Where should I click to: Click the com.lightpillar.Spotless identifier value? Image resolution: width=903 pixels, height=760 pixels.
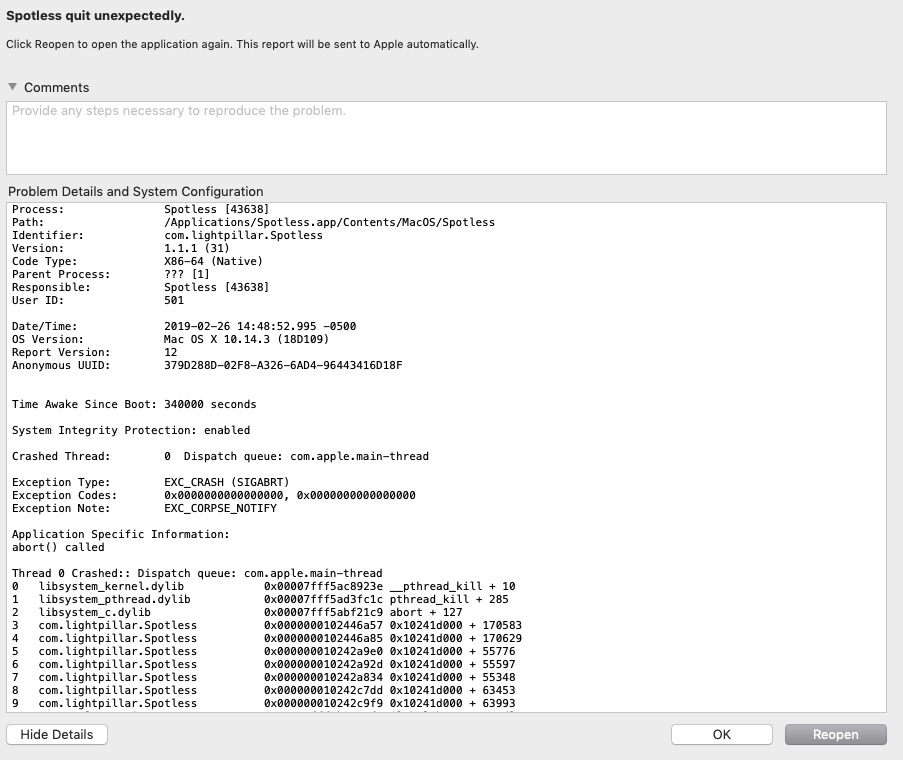tap(243, 235)
